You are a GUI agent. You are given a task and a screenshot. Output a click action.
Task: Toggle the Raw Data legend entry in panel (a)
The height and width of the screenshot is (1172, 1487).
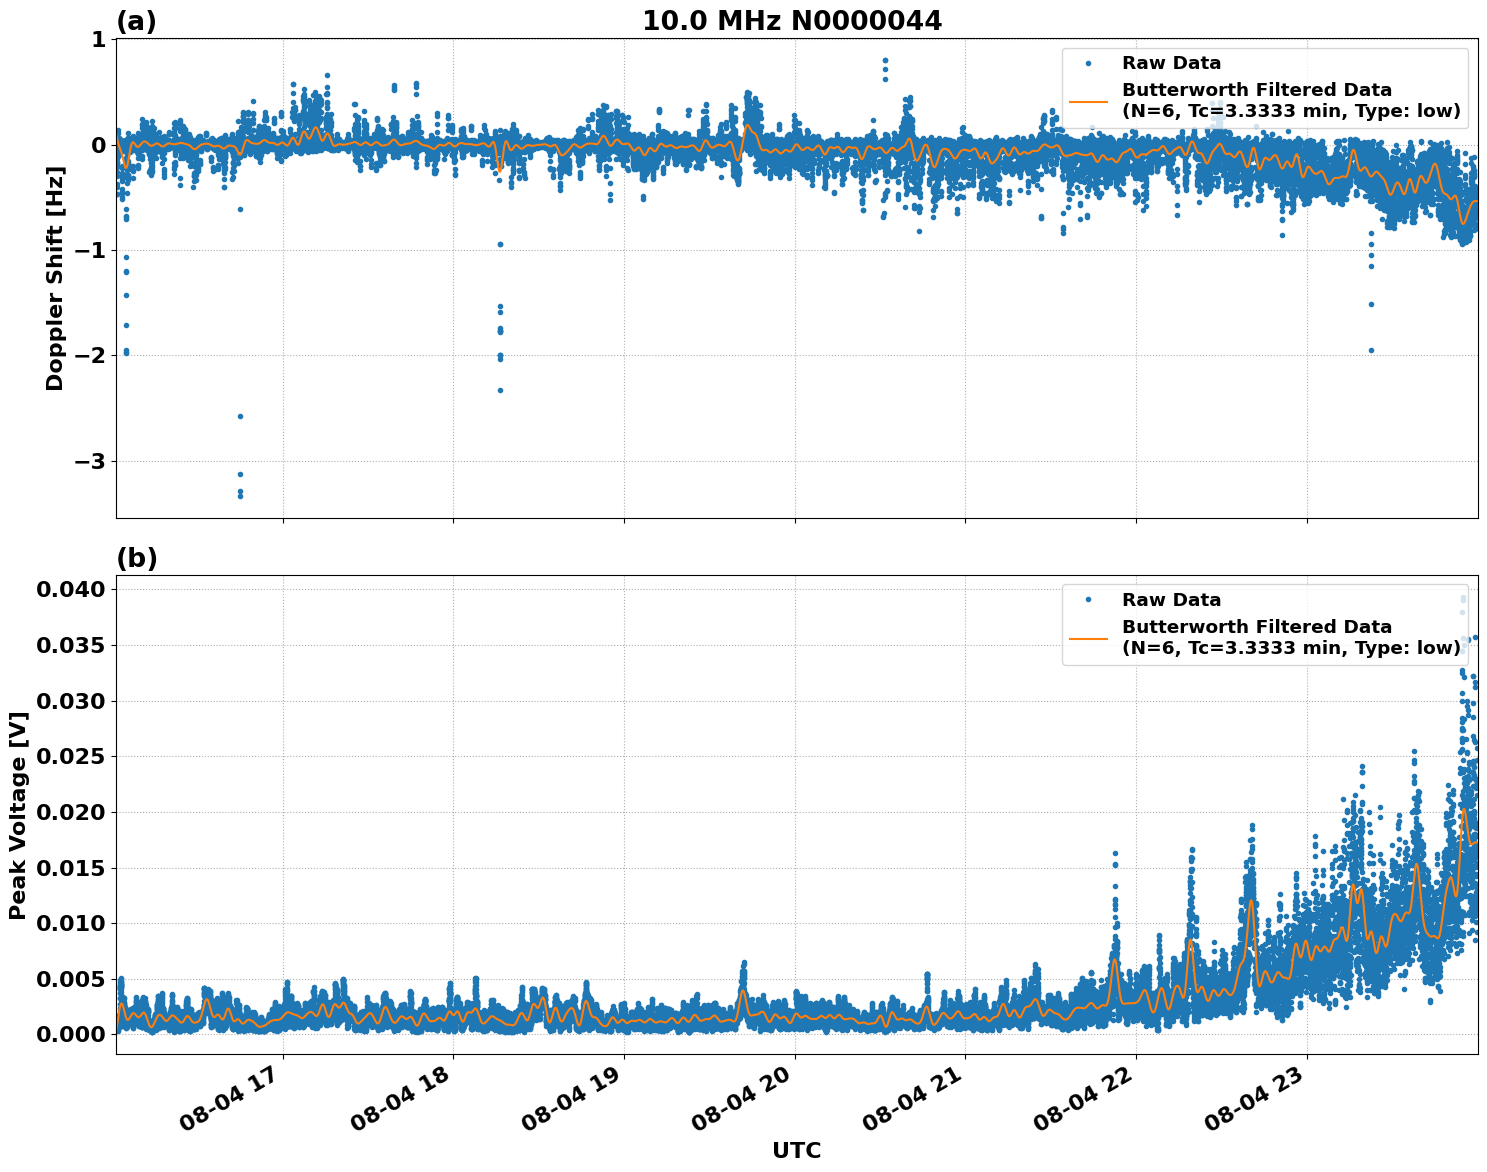tap(1171, 62)
